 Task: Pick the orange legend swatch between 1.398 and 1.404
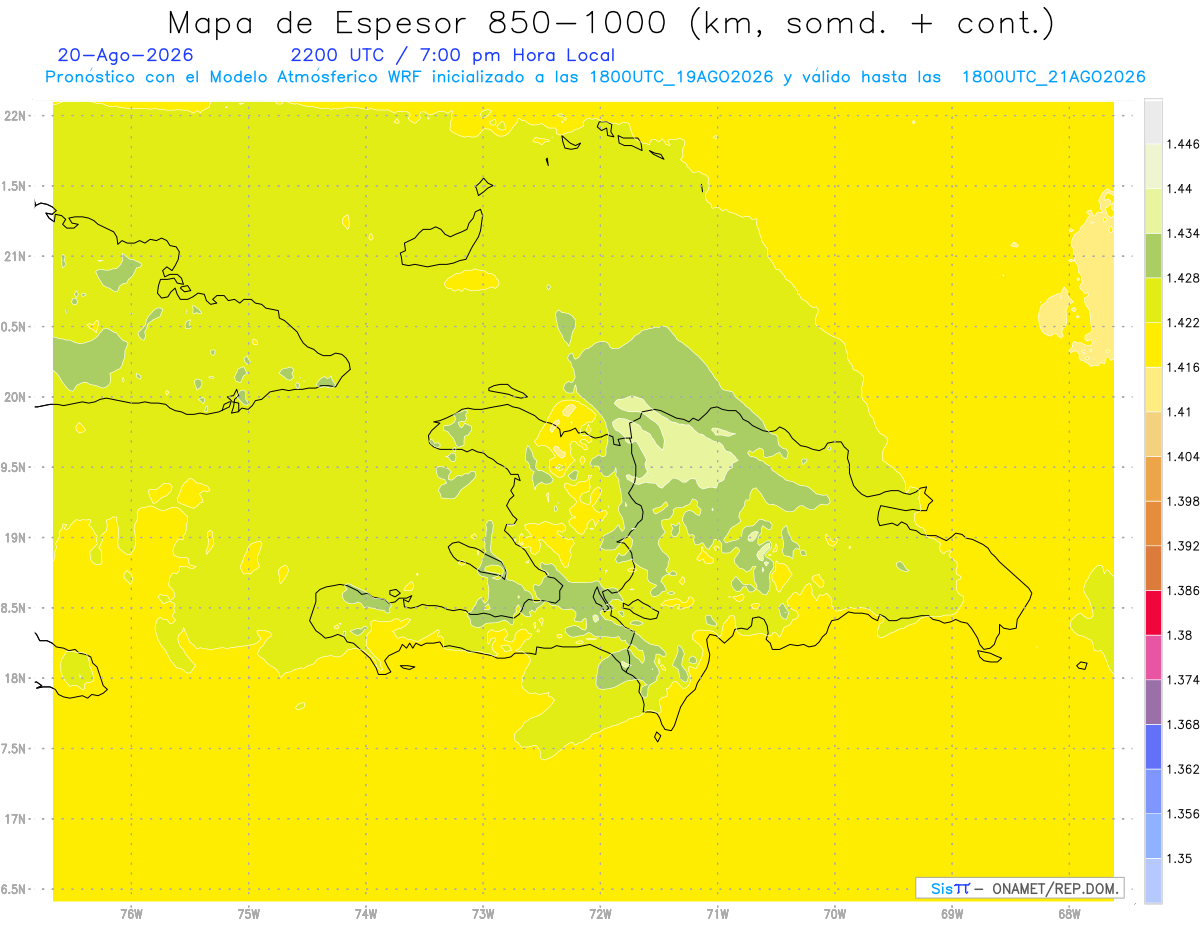tap(1153, 479)
